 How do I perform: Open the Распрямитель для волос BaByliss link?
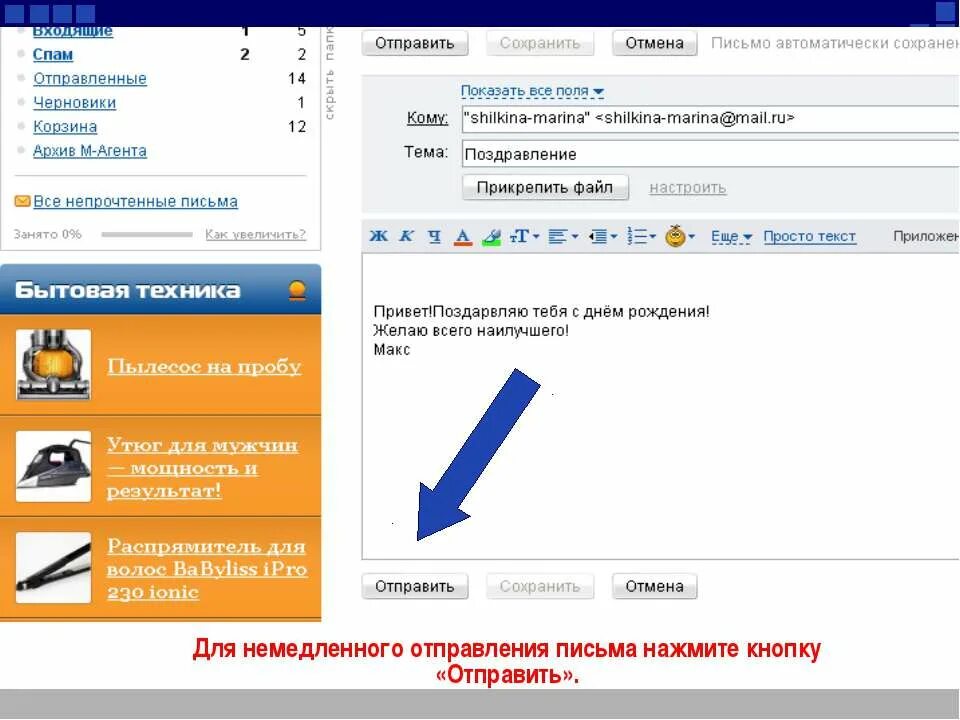click(207, 569)
